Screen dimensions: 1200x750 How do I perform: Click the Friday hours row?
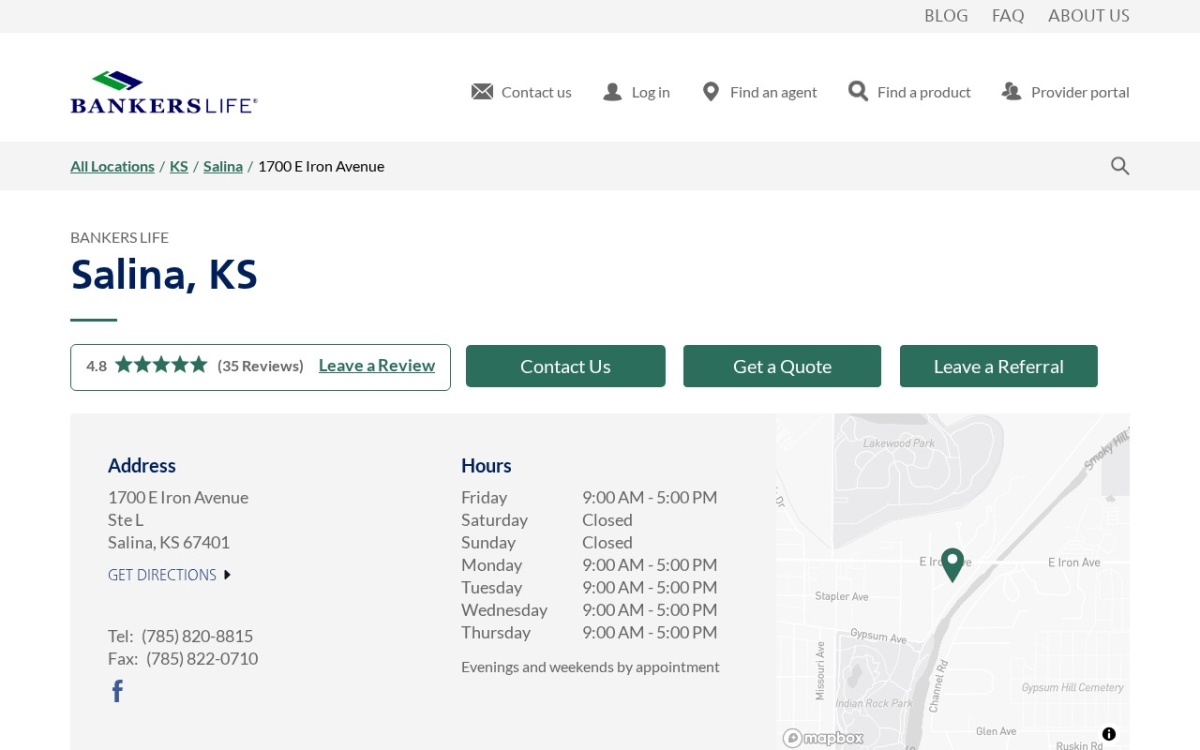589,497
